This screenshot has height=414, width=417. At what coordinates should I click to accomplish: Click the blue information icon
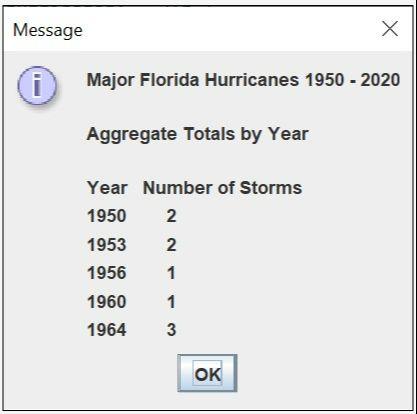tap(37, 85)
